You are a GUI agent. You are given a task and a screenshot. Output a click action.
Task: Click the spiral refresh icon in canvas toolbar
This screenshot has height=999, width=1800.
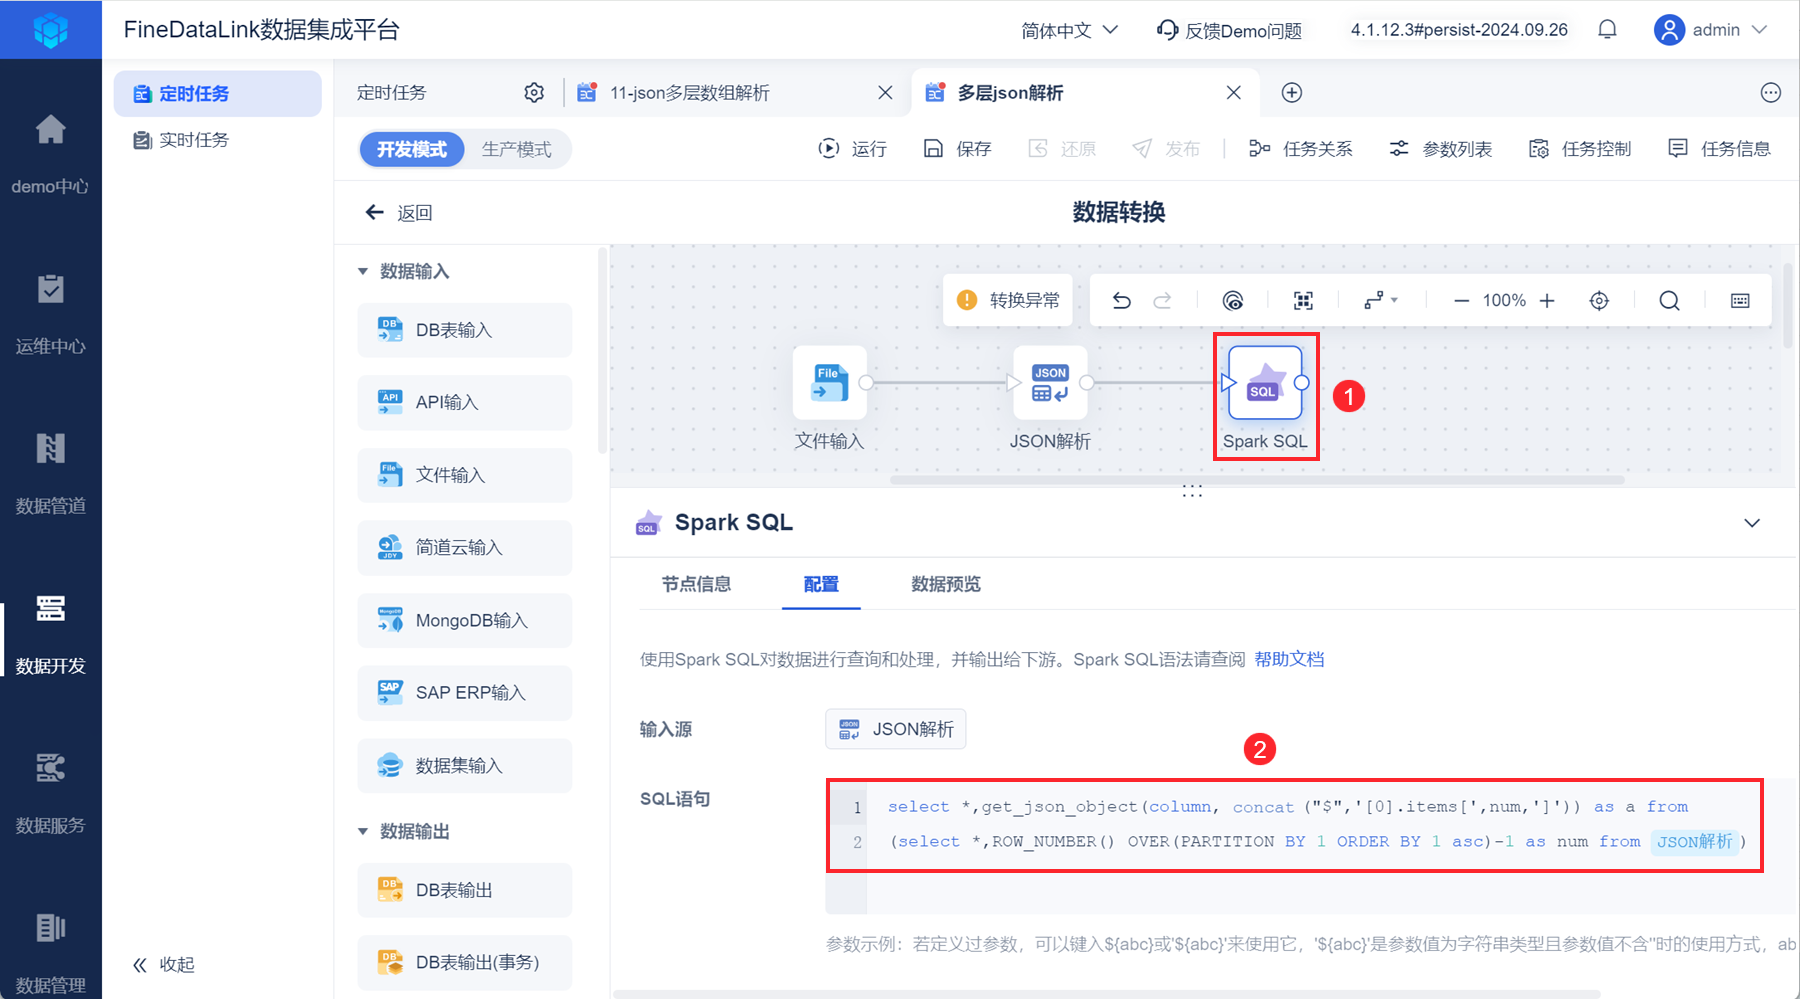[x=1233, y=301]
